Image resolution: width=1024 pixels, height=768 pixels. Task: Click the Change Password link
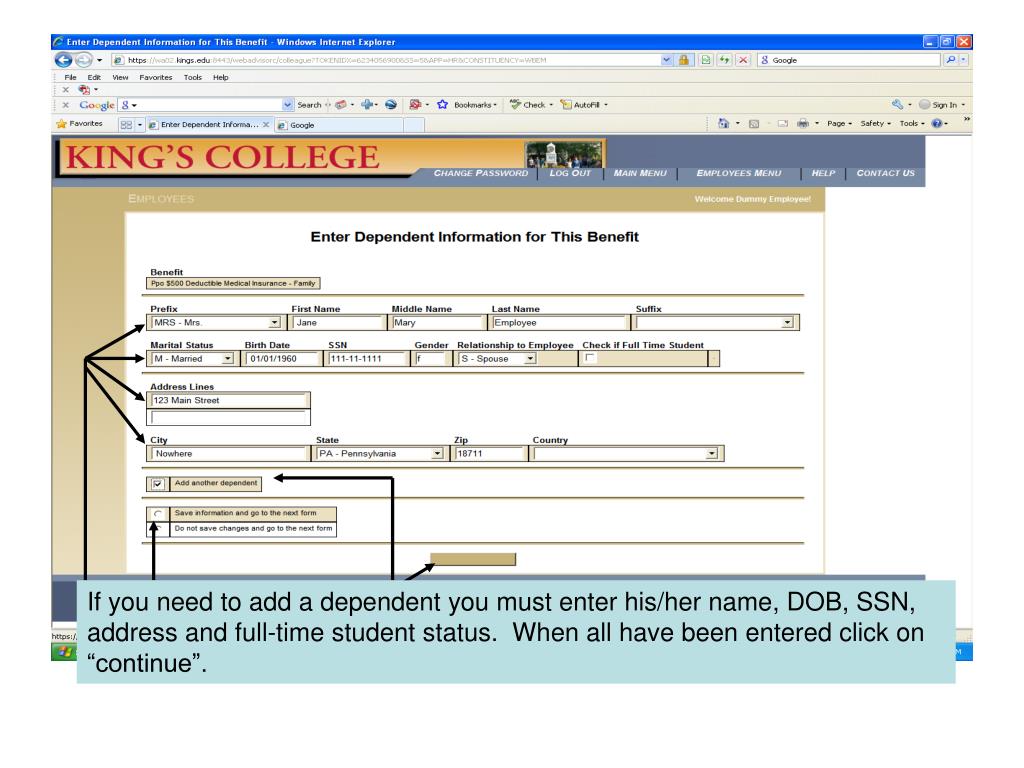pyautogui.click(x=481, y=173)
